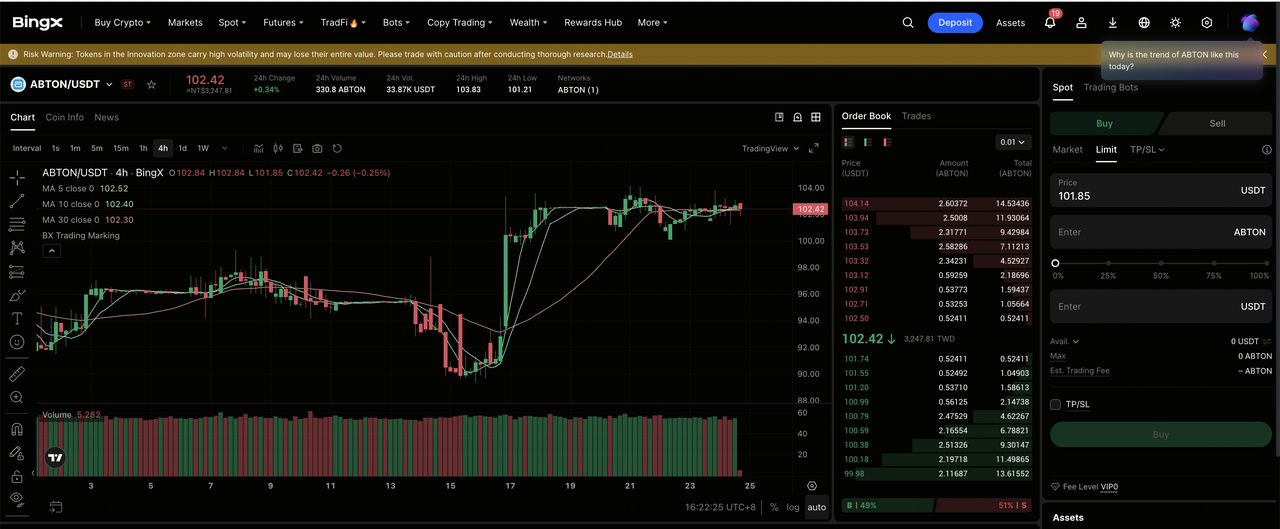
Task: Toggle stay in drawing mode
Action: (17, 452)
